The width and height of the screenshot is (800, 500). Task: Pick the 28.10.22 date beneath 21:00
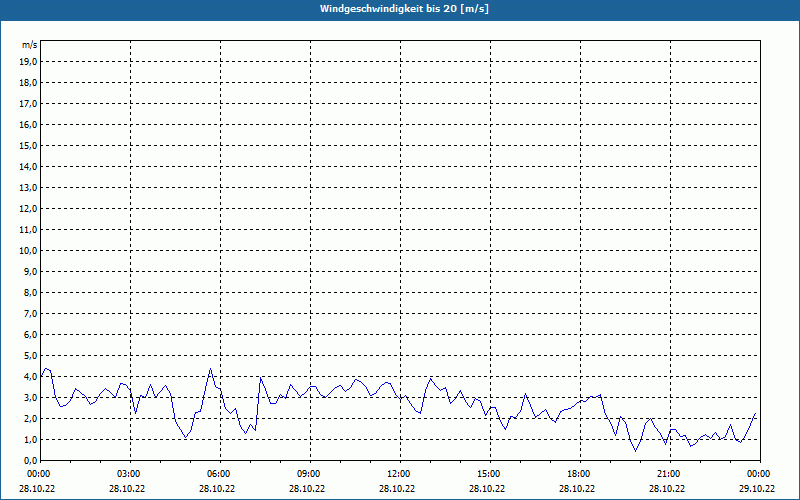click(667, 488)
